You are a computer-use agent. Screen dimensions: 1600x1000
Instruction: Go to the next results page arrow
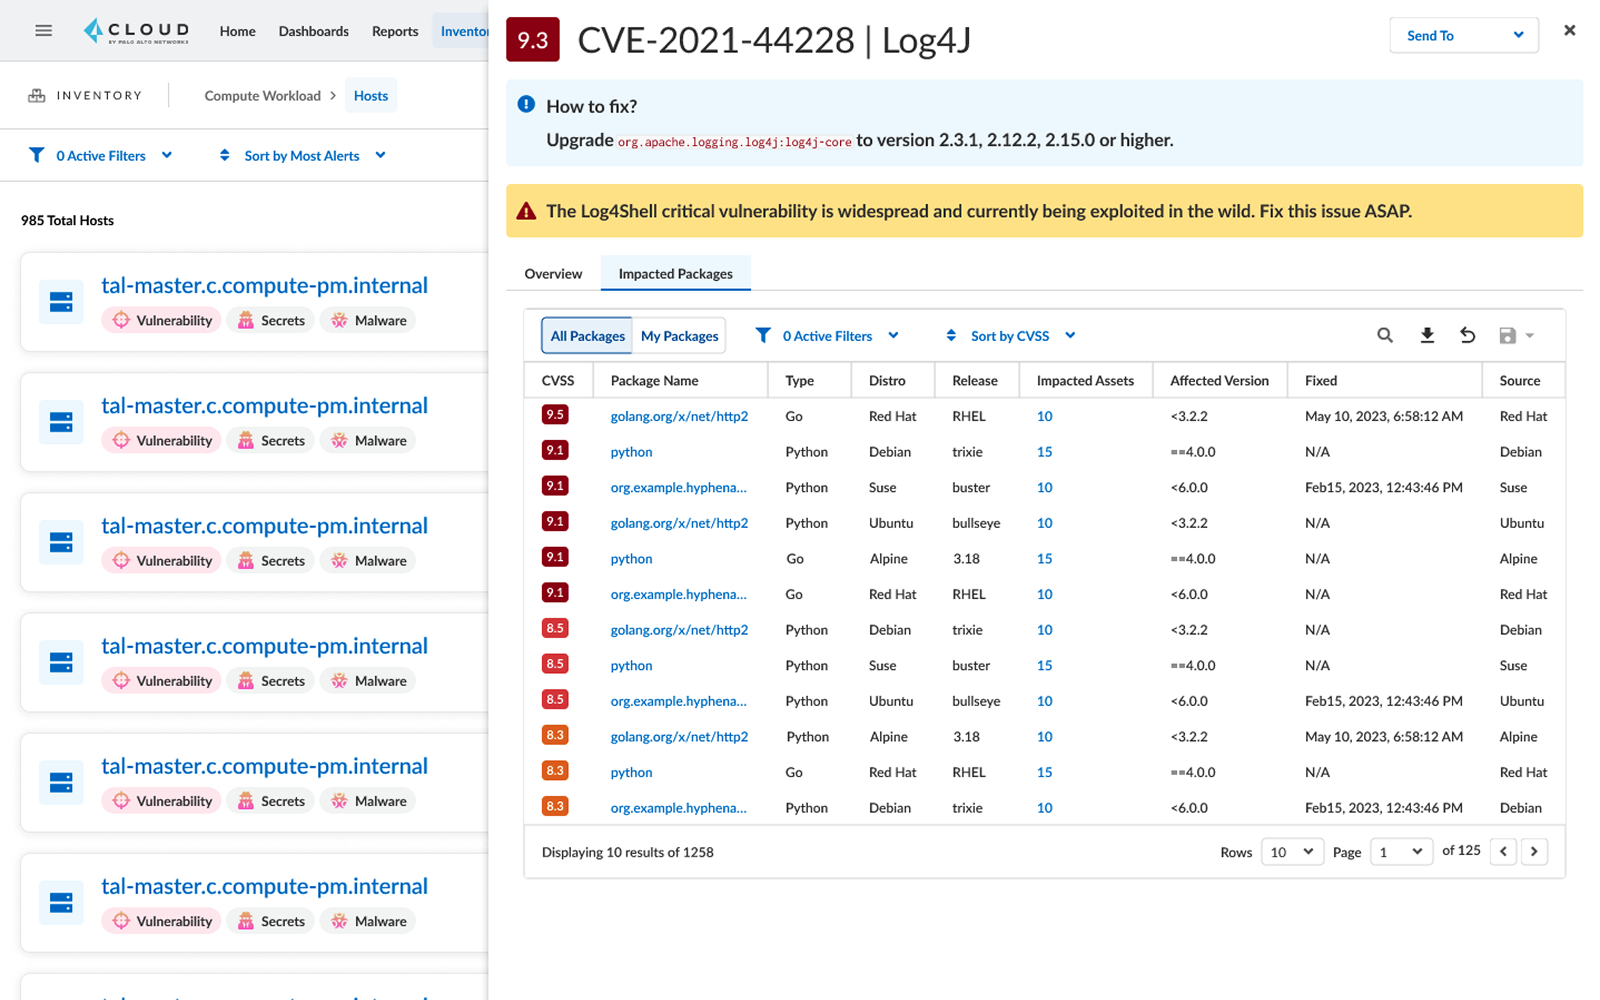1534,851
